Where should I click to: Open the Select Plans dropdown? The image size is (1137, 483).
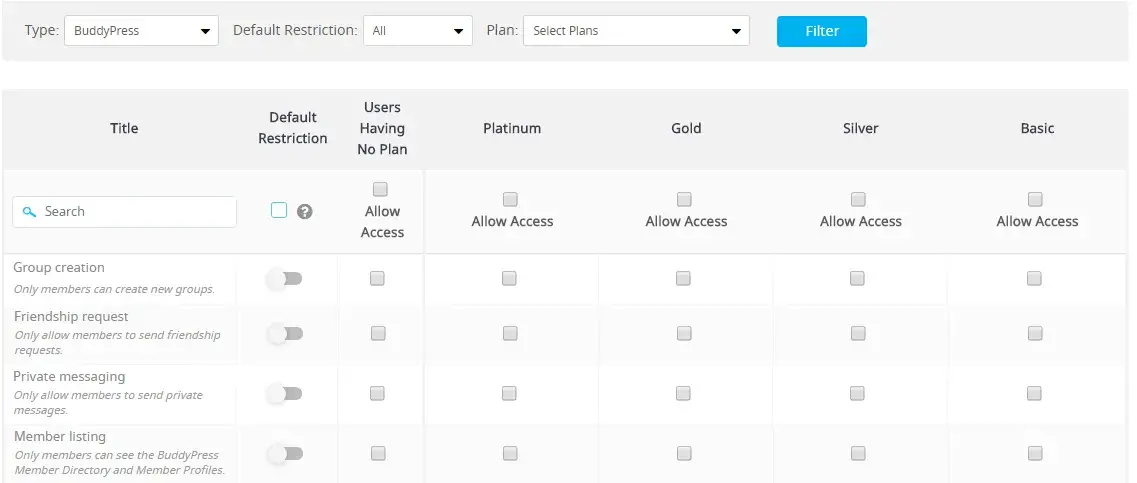tap(636, 31)
